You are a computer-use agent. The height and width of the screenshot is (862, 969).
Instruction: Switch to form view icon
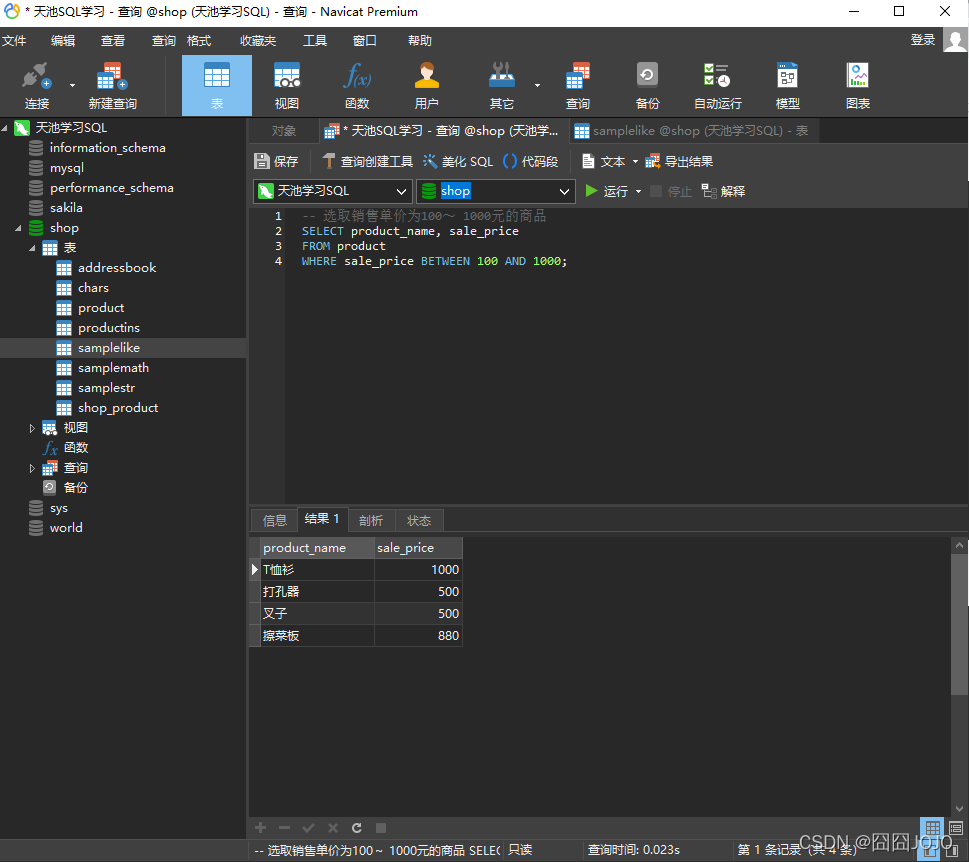955,827
